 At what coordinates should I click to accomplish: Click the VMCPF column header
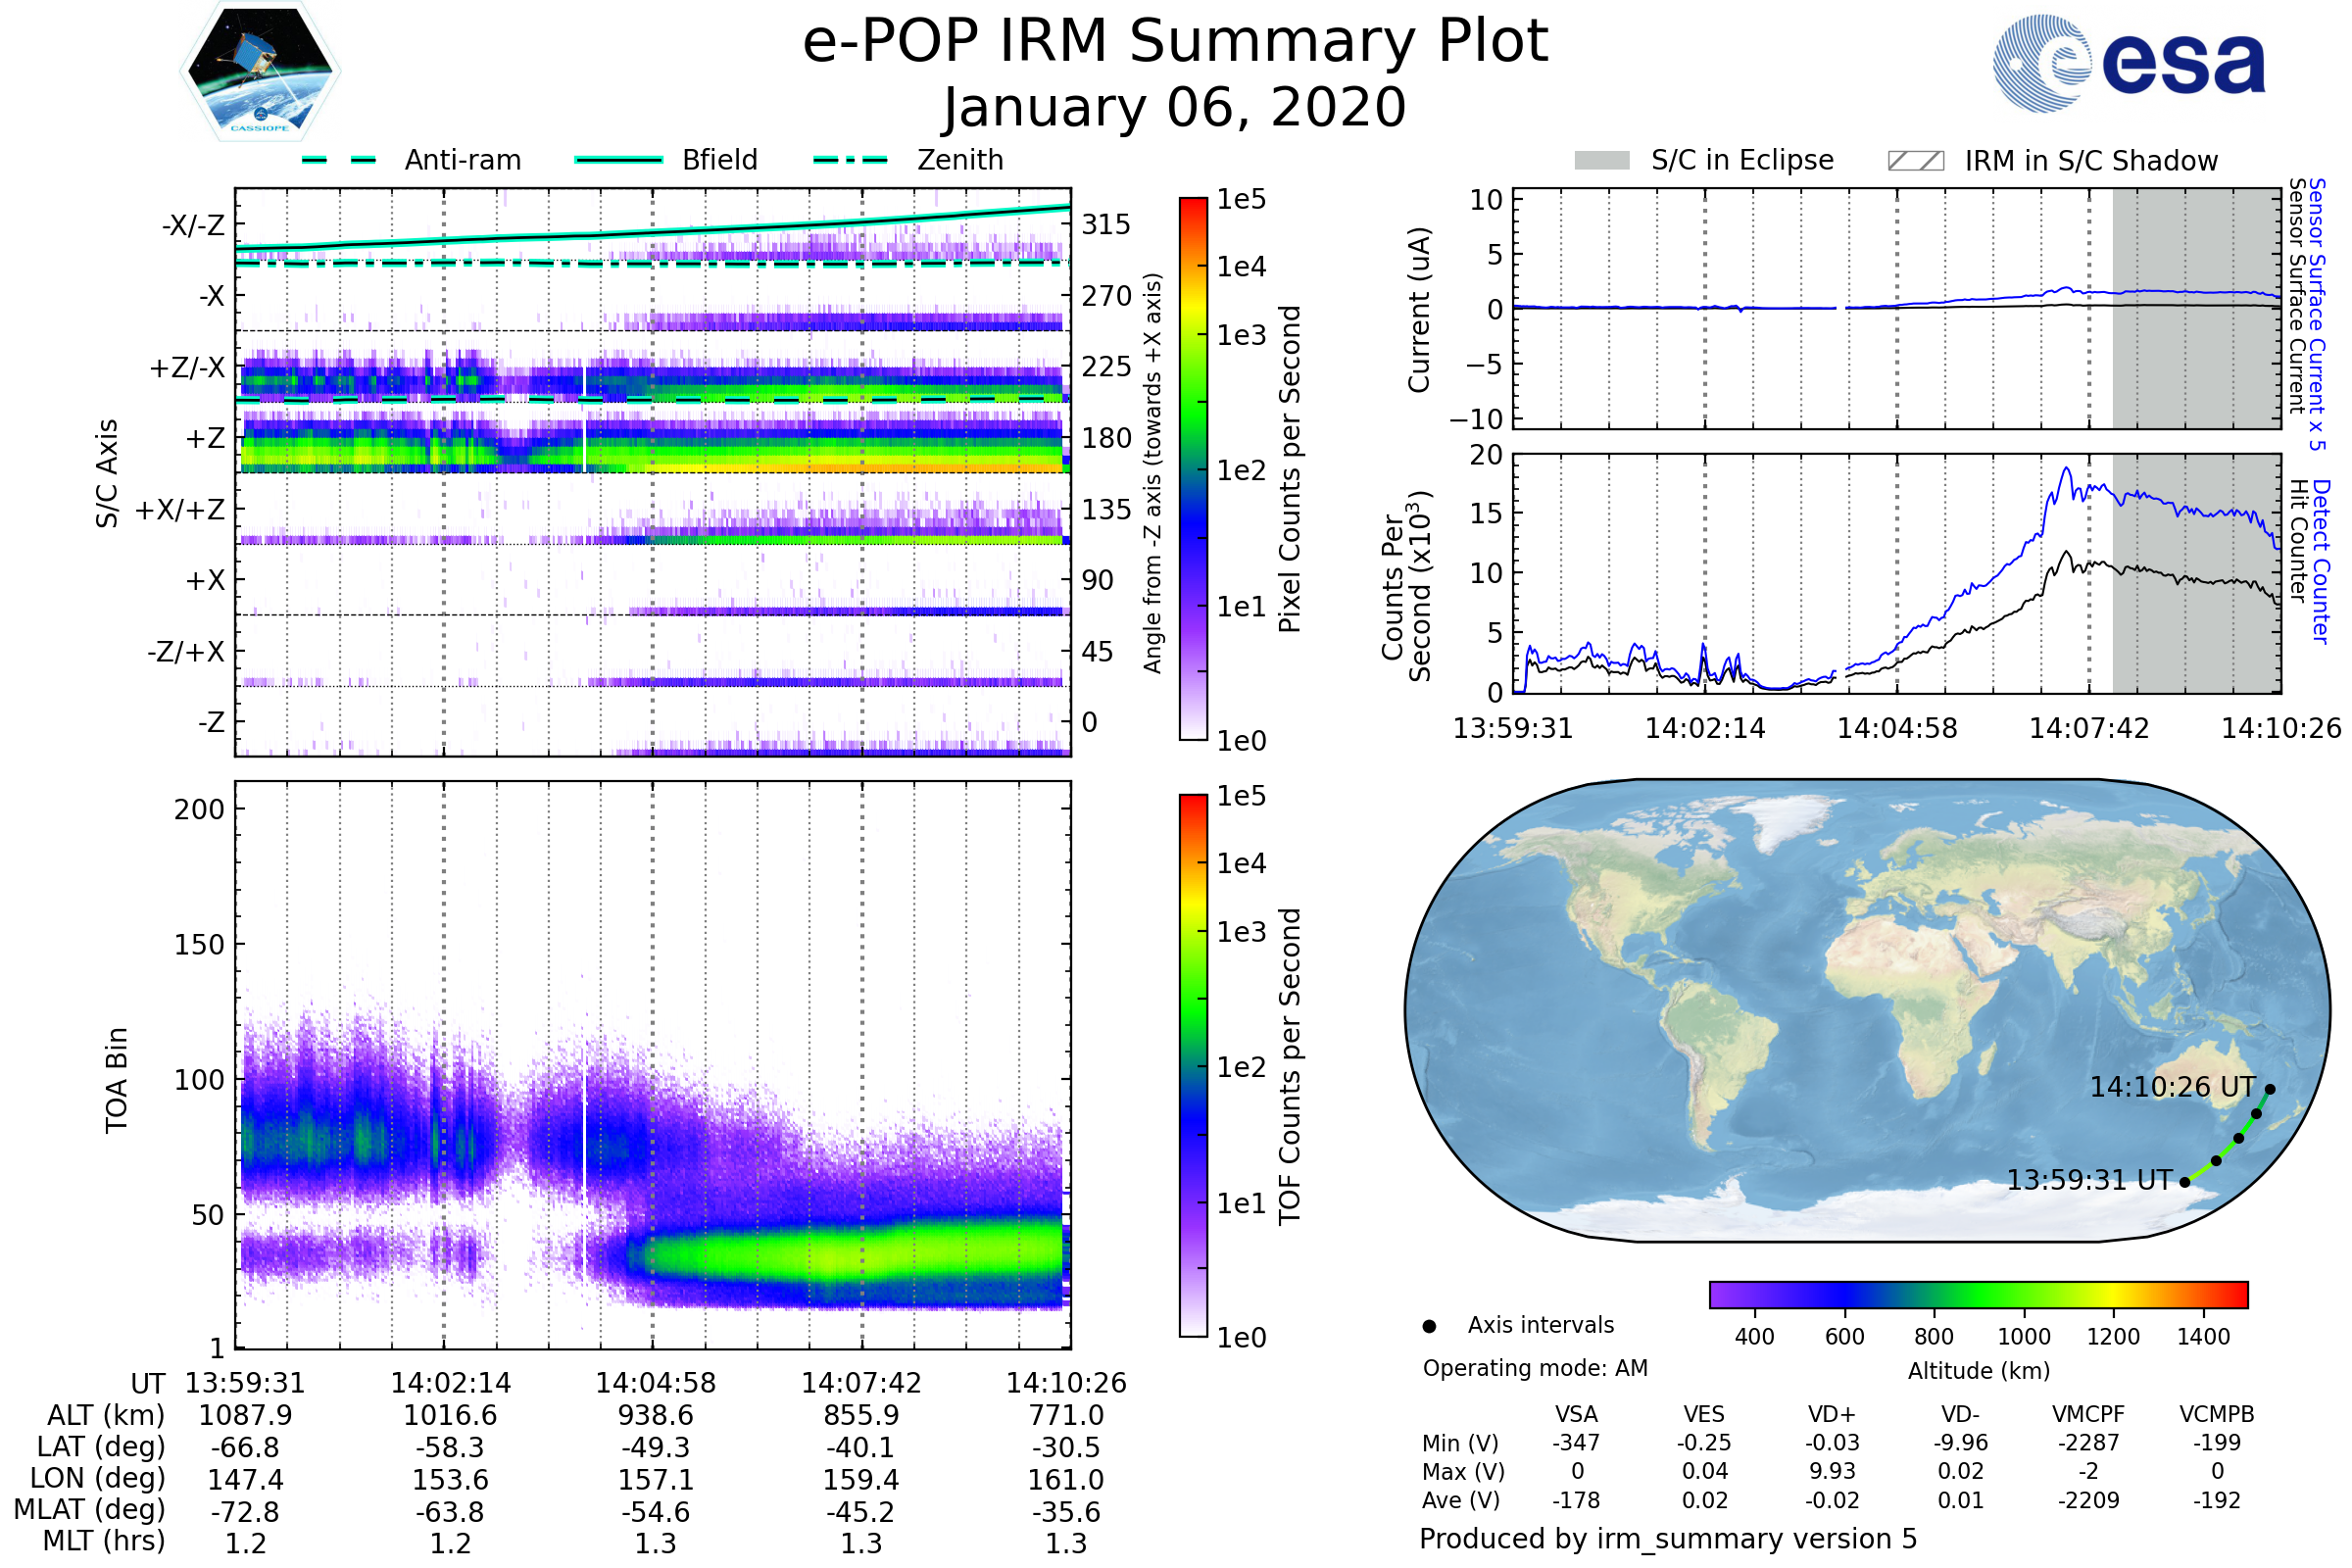point(2088,1414)
